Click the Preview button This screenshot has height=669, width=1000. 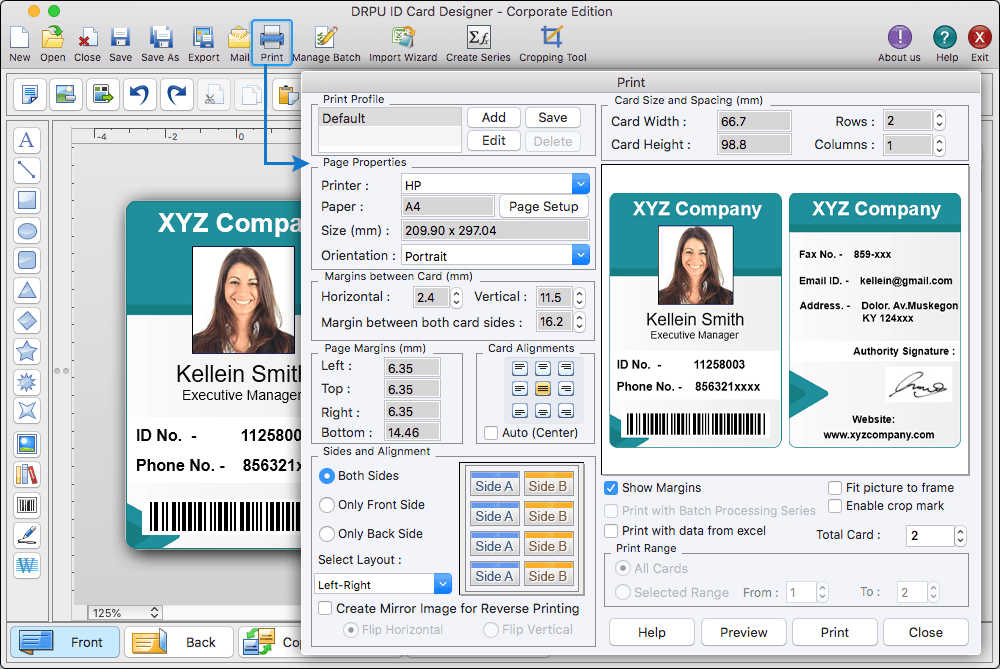pyautogui.click(x=744, y=632)
